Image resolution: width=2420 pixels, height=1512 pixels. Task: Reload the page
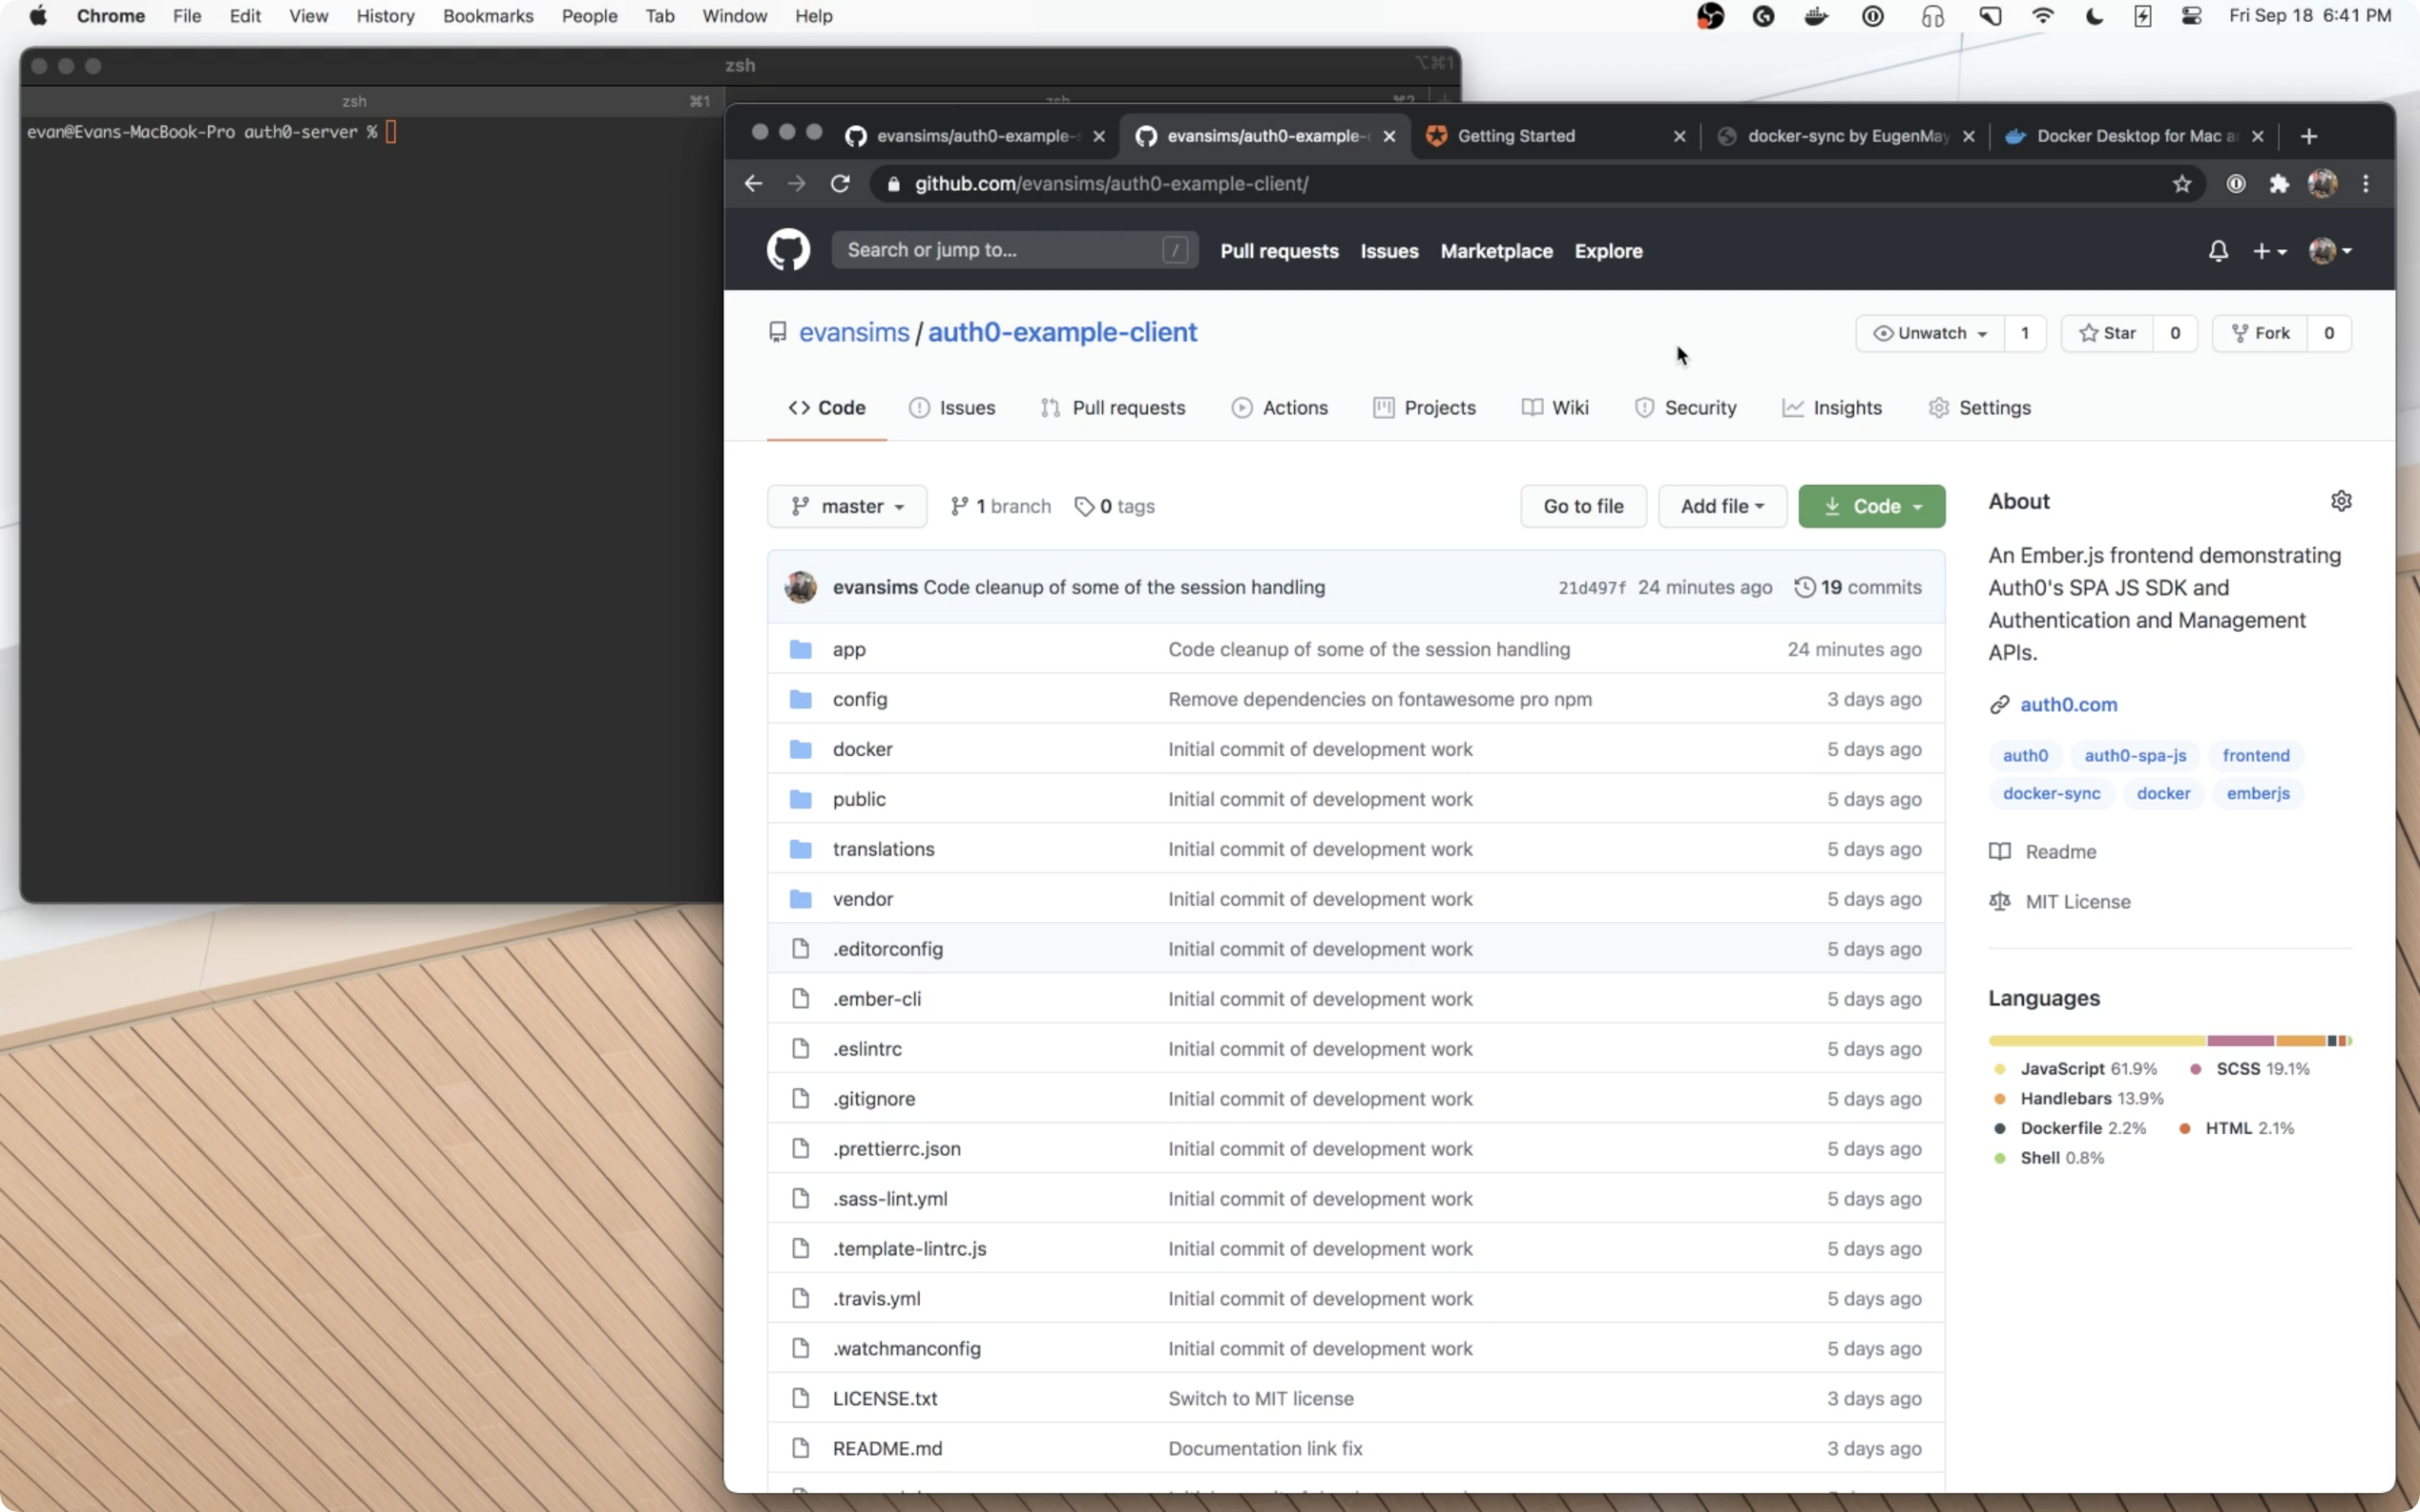click(x=840, y=184)
